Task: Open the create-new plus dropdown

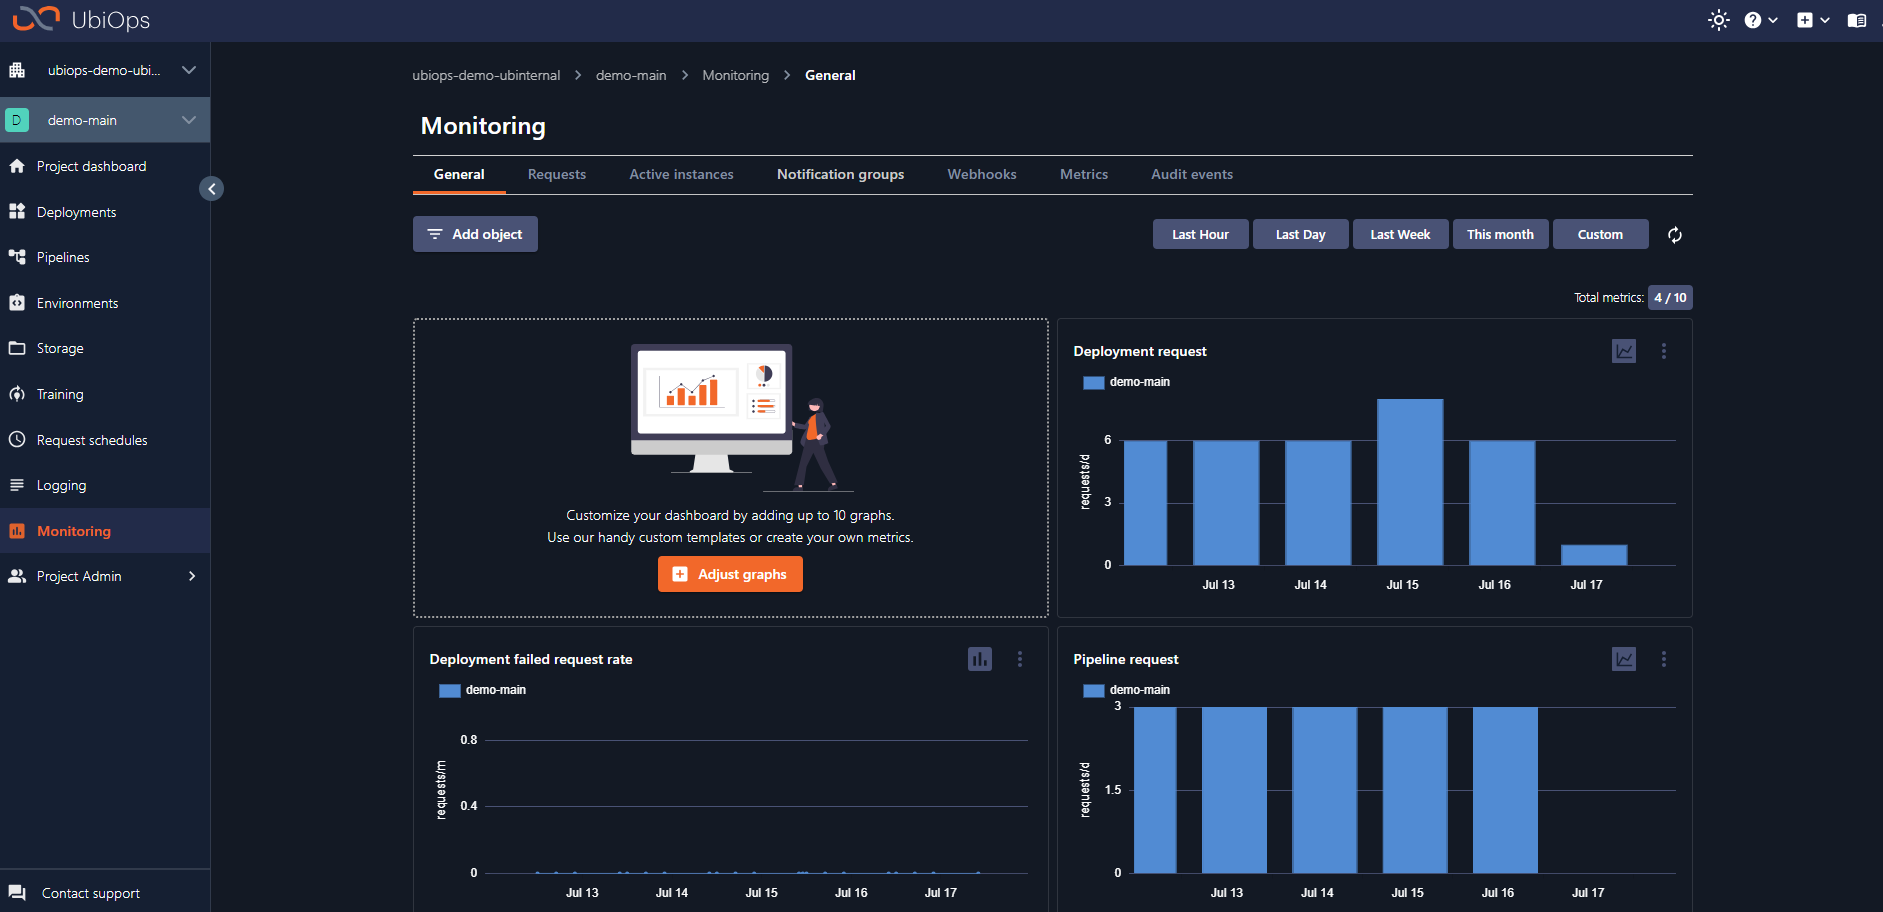Action: [1813, 20]
